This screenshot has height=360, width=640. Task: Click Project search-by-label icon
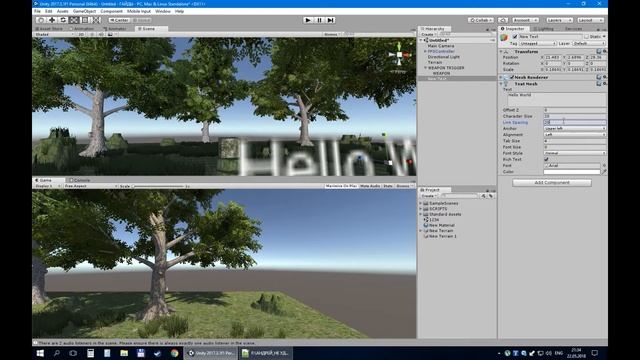[x=491, y=196]
